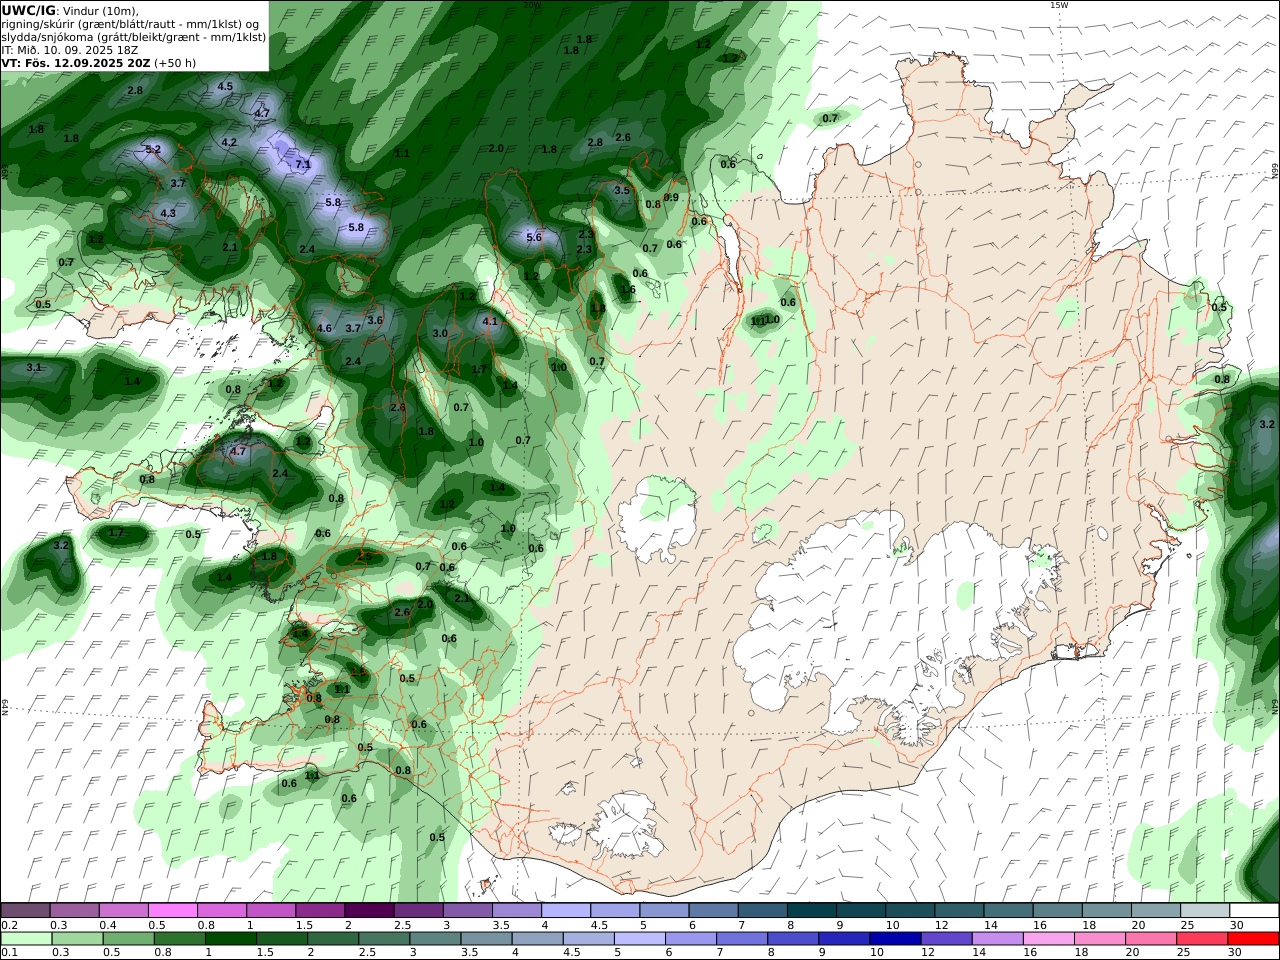Click the white Hofsjökull glacier in central Iceland
1280x960 pixels.
657,520
